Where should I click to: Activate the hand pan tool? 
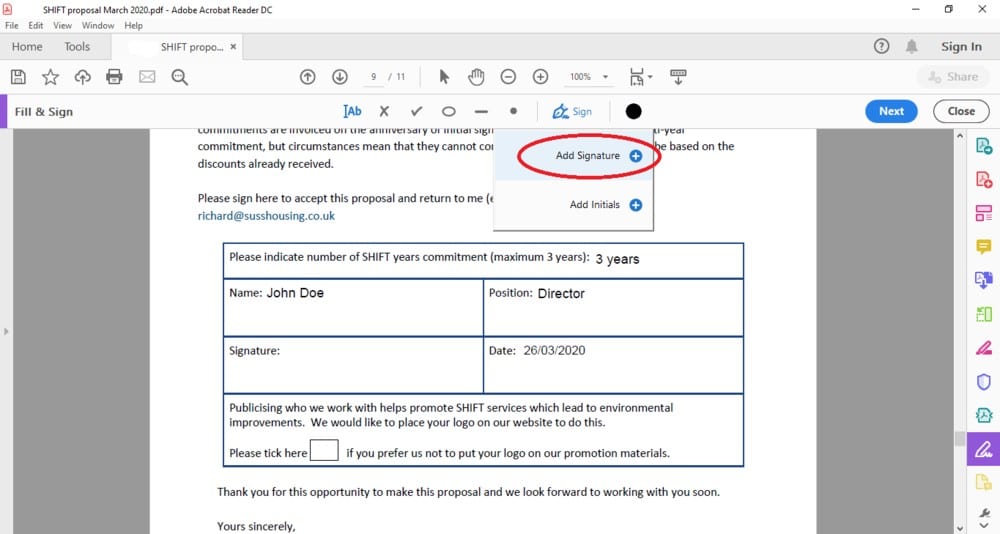point(476,77)
